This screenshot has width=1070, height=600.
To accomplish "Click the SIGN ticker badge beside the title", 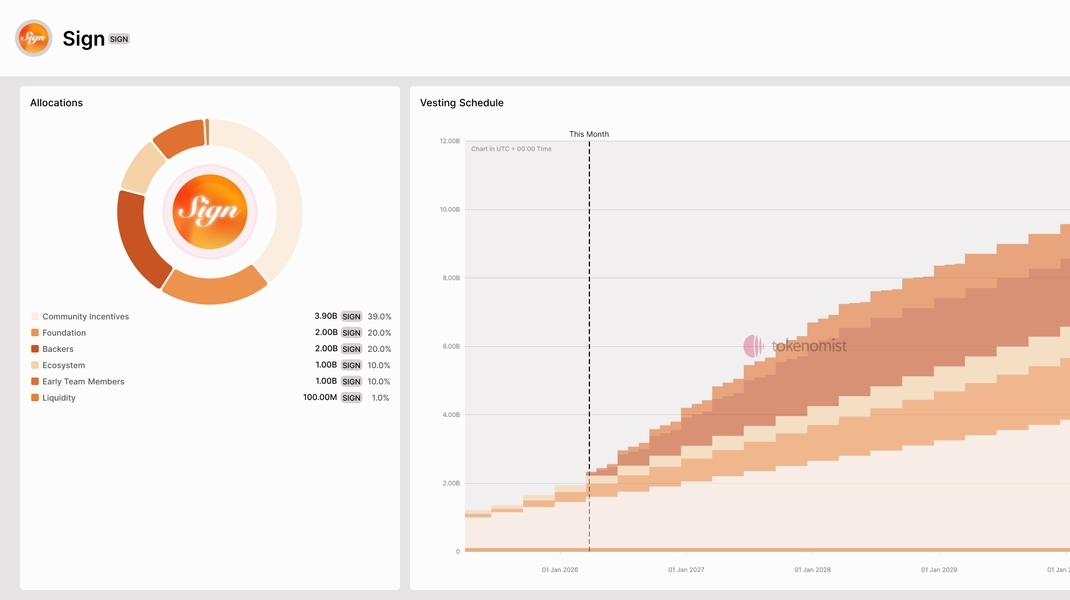I will point(119,39).
